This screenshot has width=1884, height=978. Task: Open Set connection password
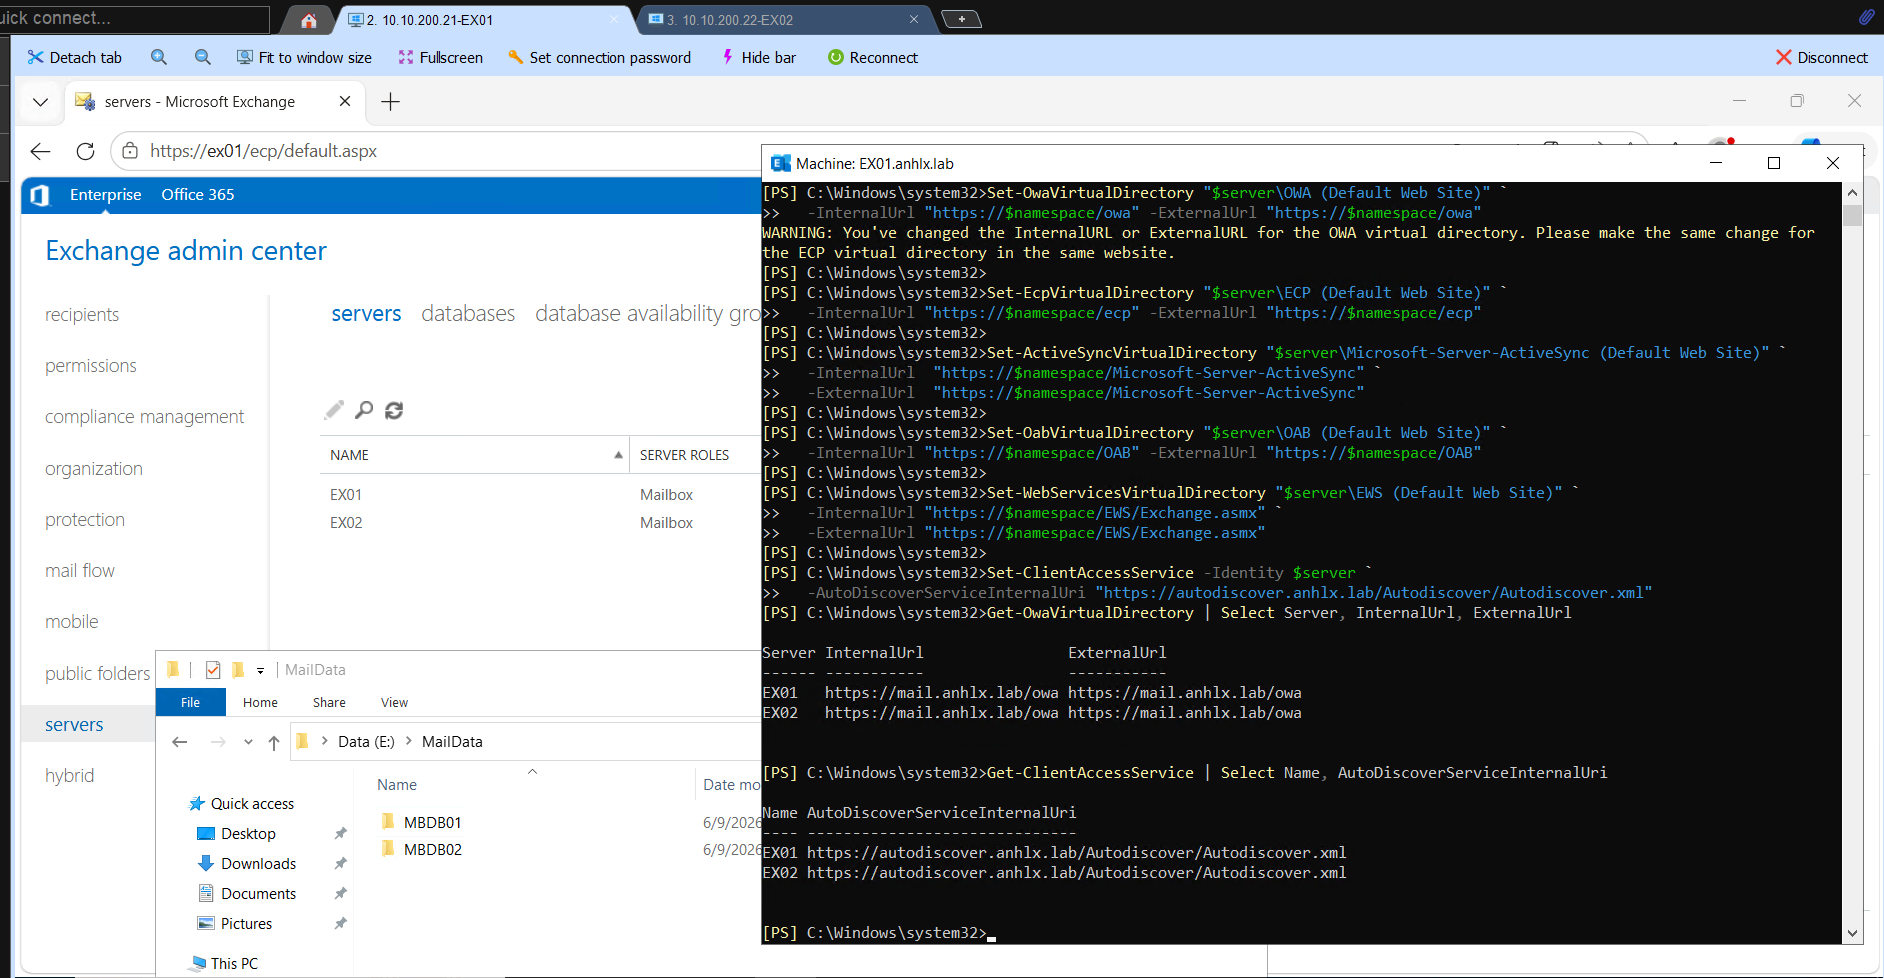pyautogui.click(x=599, y=58)
